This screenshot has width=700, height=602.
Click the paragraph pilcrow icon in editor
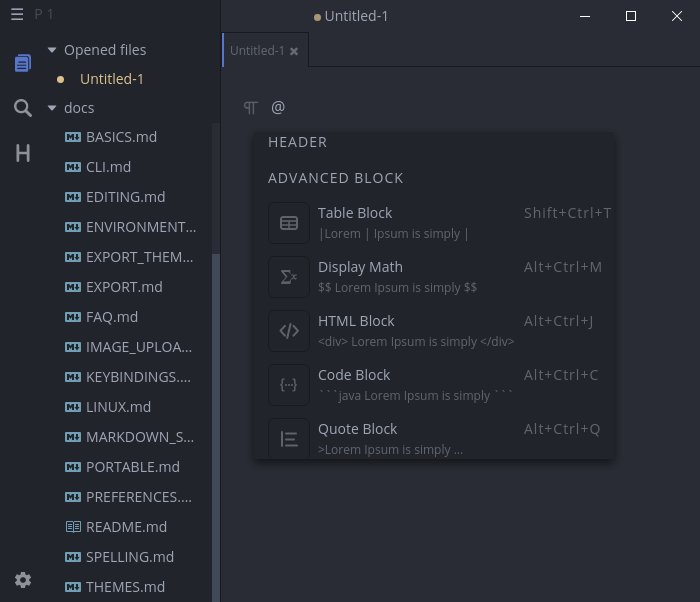click(250, 108)
